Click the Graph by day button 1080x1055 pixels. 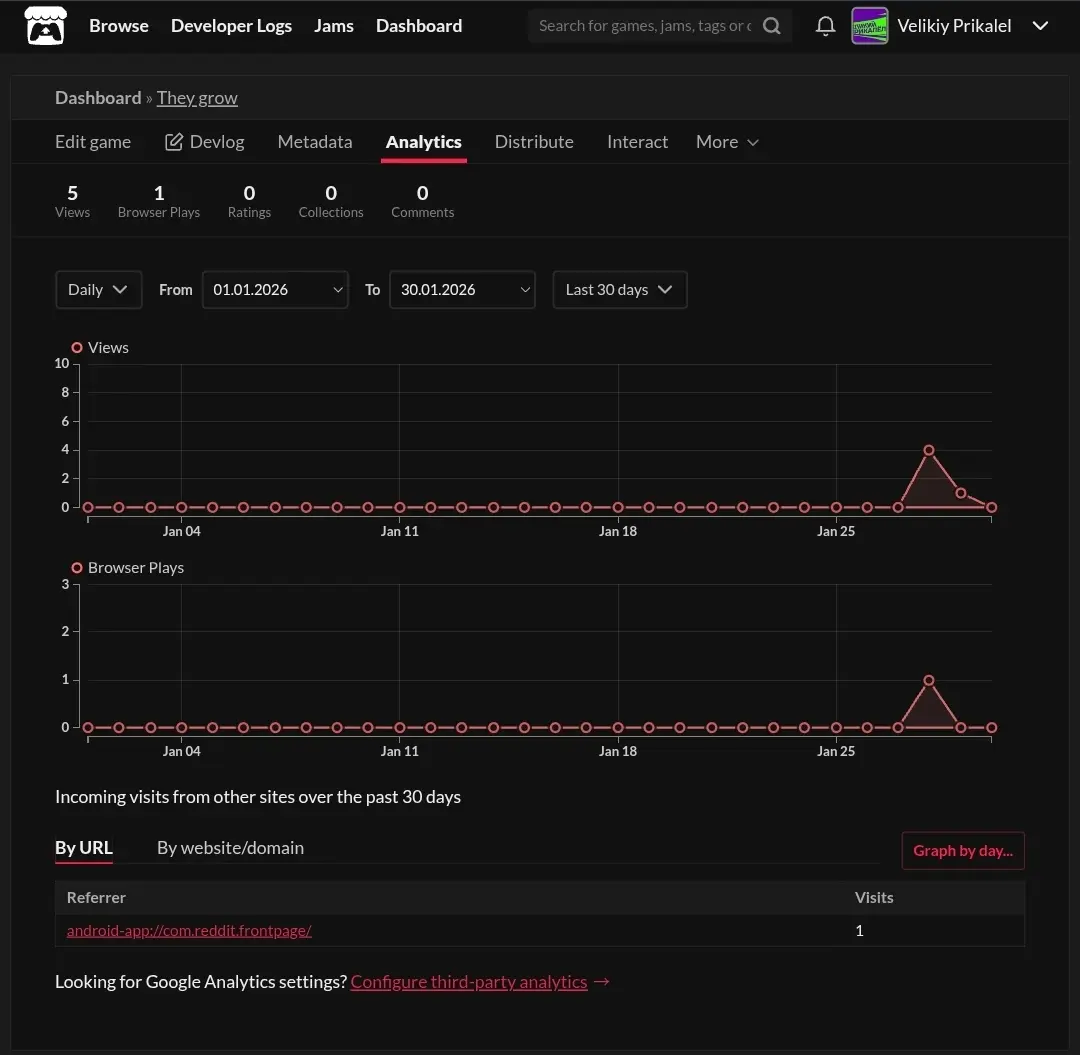(962, 851)
